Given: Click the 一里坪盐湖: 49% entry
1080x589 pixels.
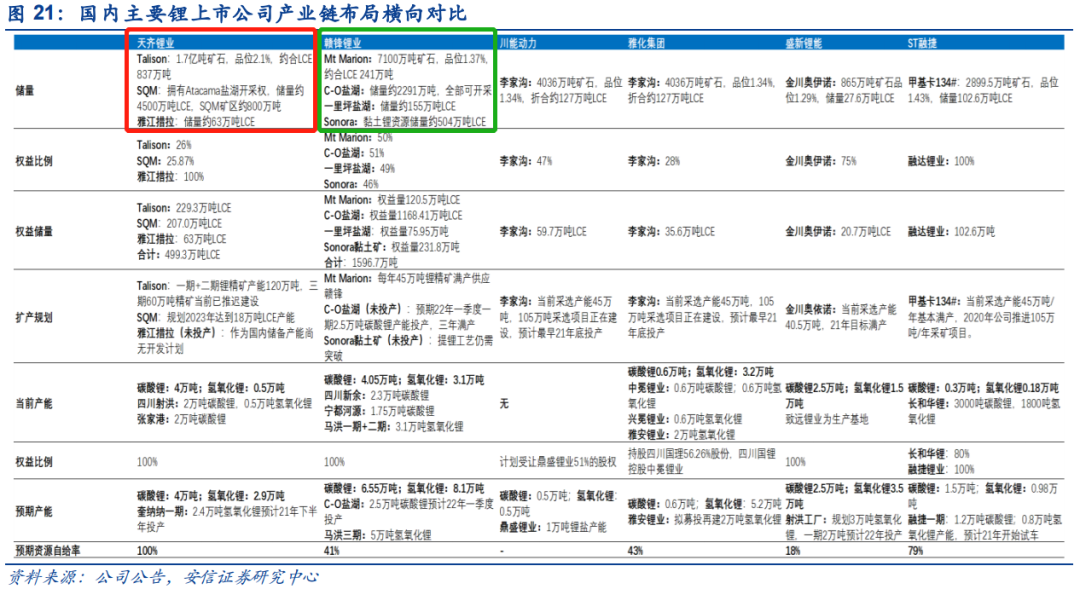Looking at the screenshot, I should click(360, 169).
